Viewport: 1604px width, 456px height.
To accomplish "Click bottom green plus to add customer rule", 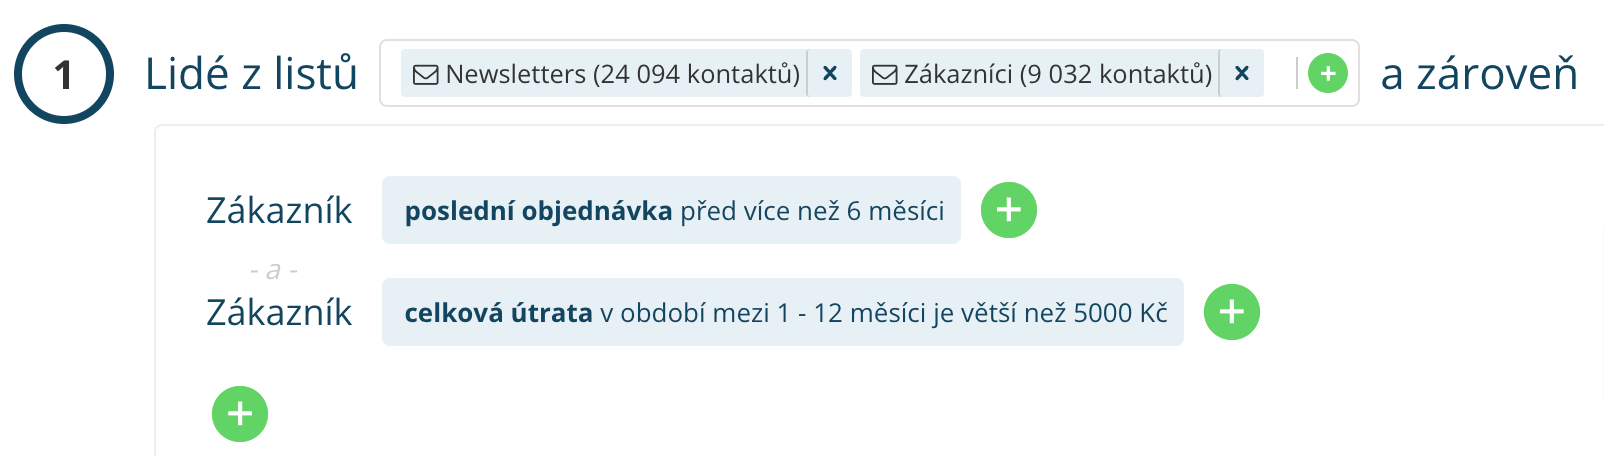I will click(240, 414).
